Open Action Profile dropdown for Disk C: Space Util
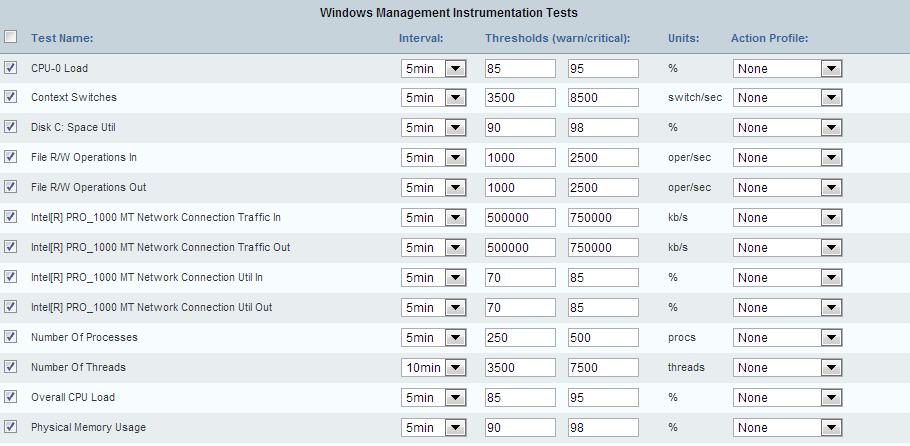This screenshot has height=446, width=910. point(788,128)
